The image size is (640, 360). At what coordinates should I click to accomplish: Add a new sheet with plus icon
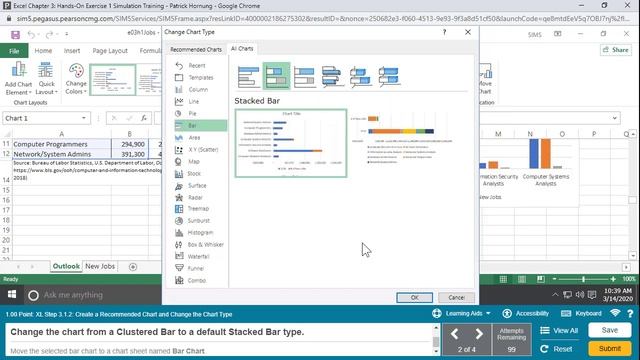133,267
